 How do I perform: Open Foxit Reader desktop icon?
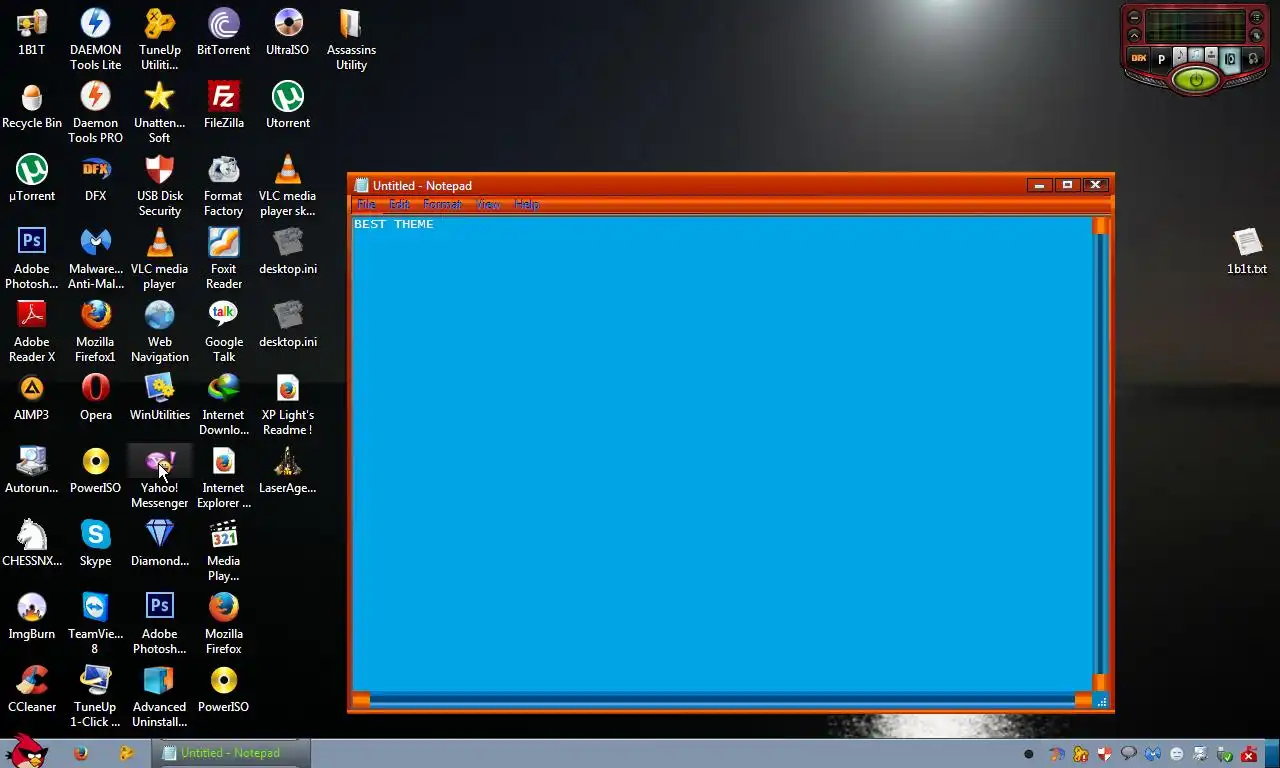point(224,258)
